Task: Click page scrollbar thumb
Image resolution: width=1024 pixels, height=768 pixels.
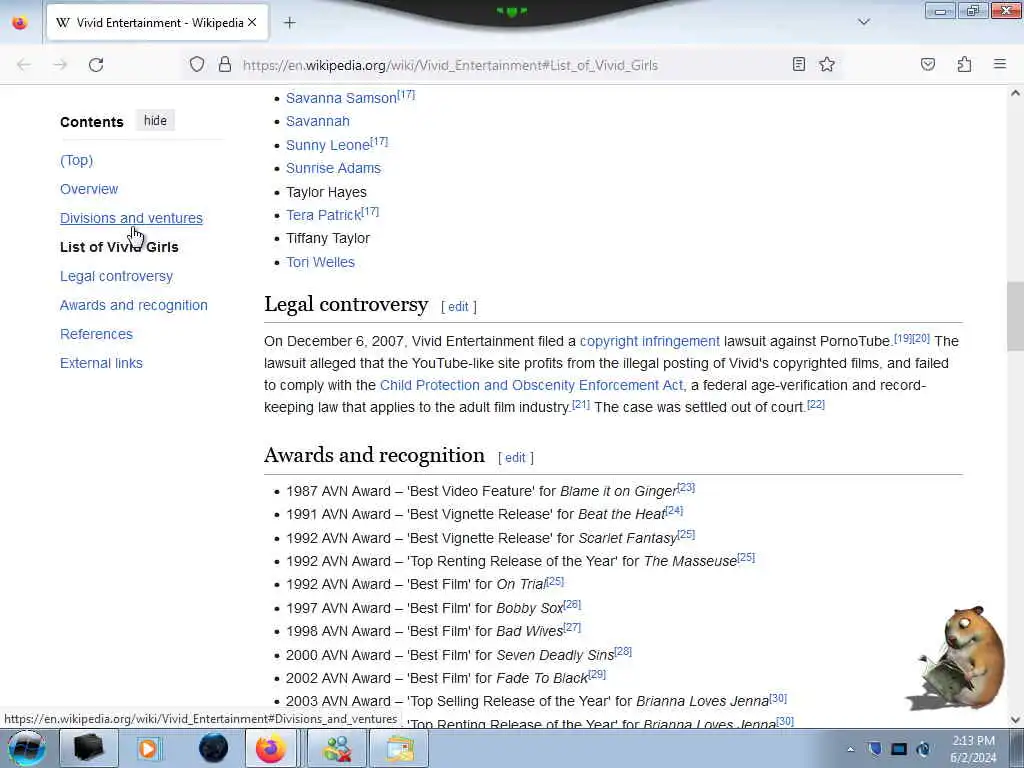Action: pyautogui.click(x=1015, y=316)
